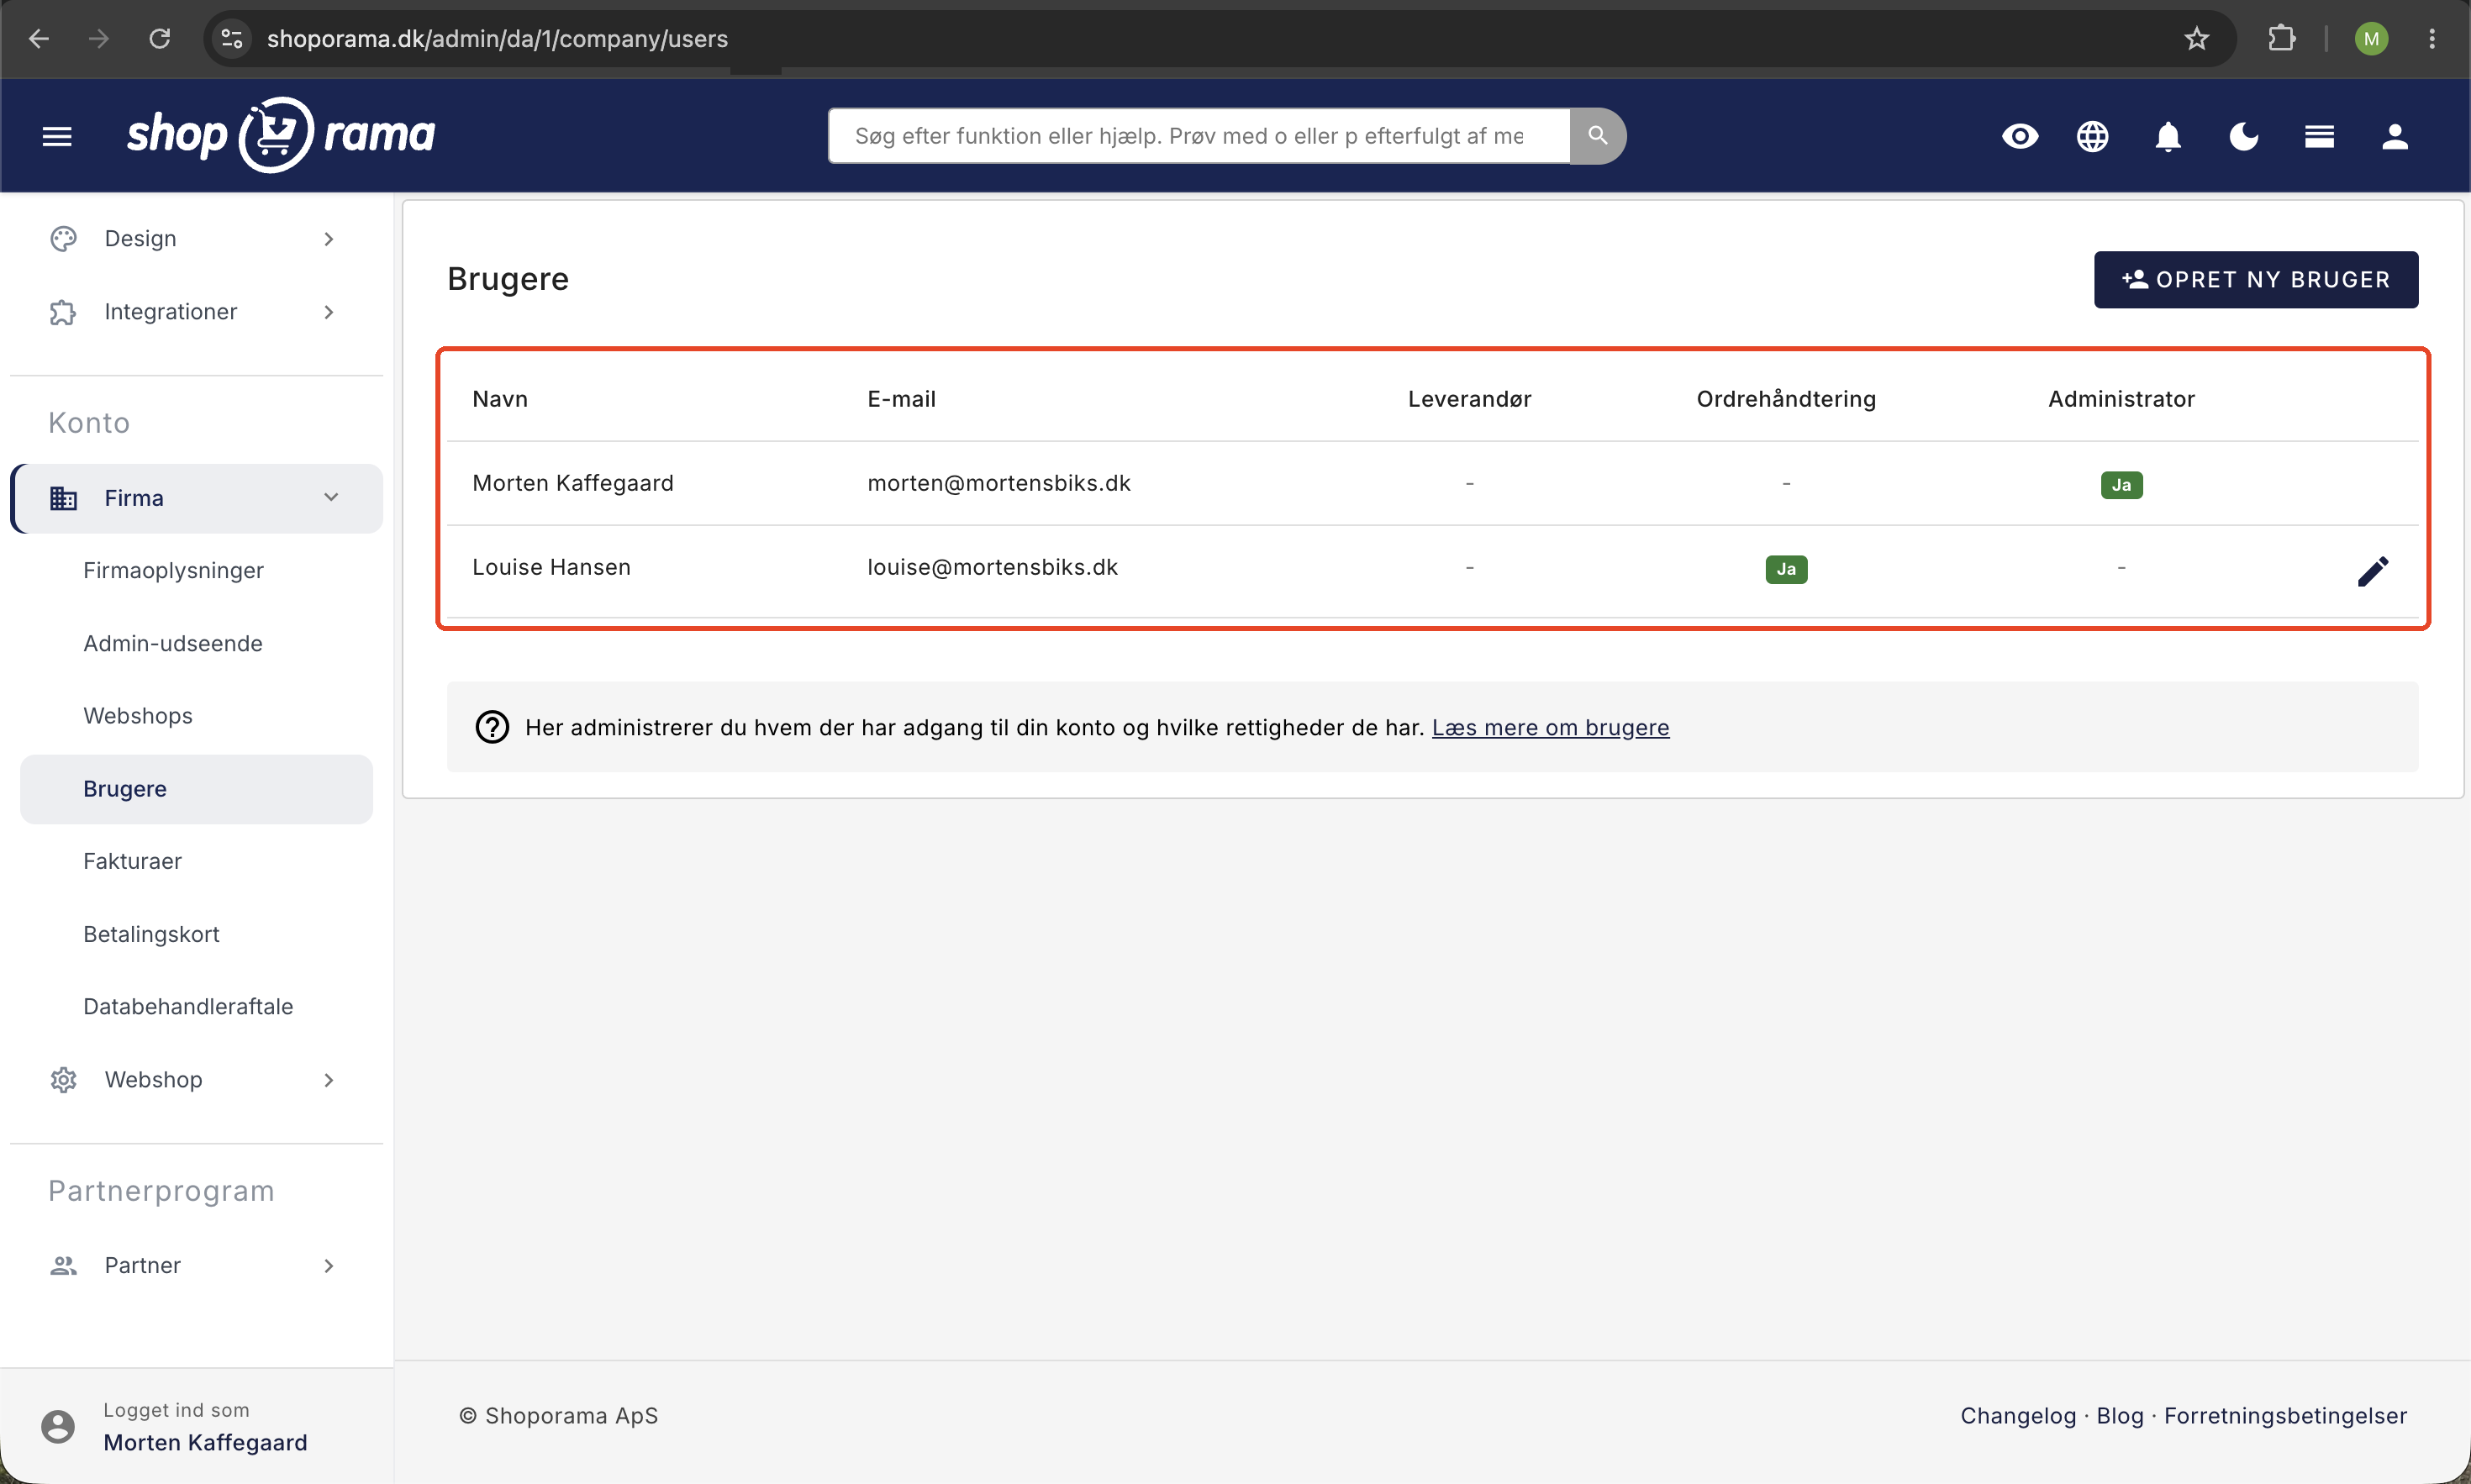This screenshot has width=2471, height=1484.
Task: Click the search magnifier button
Action: pos(1597,136)
